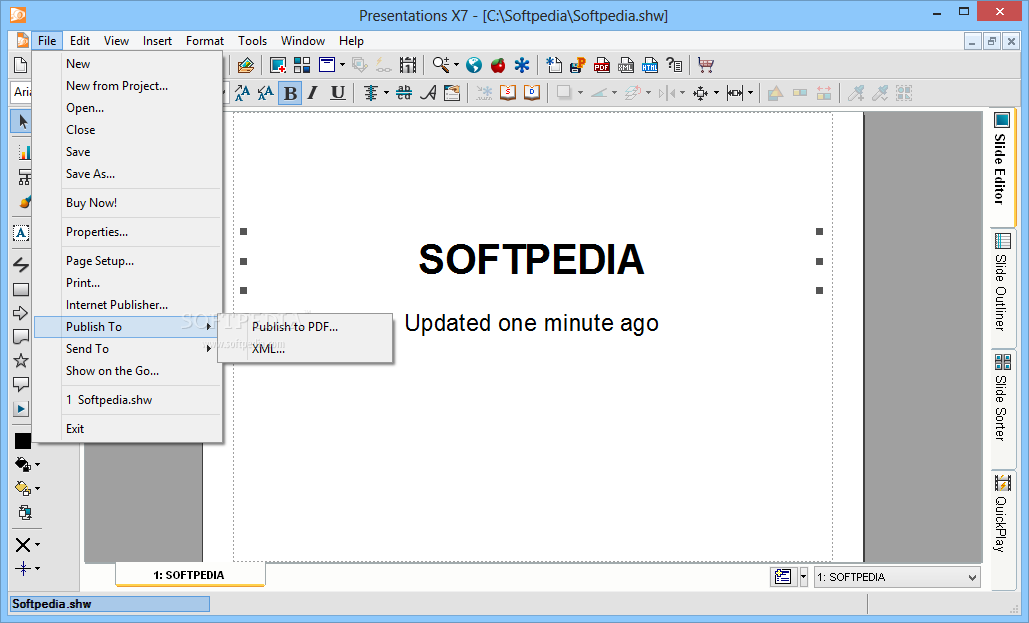Image resolution: width=1029 pixels, height=623 pixels.
Task: Click the globe web icon
Action: [474, 65]
